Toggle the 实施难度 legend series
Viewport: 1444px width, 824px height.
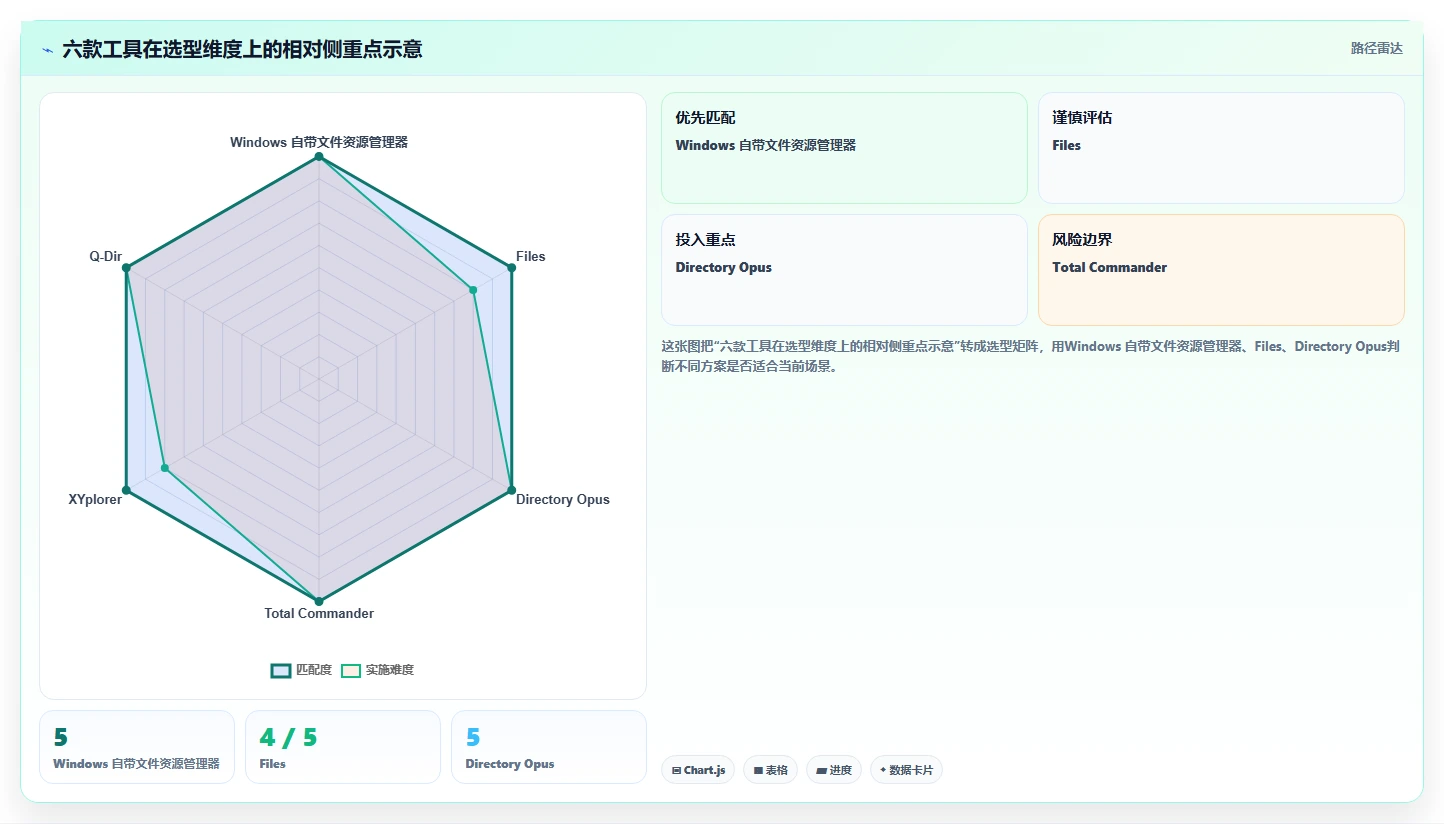pyautogui.click(x=377, y=670)
